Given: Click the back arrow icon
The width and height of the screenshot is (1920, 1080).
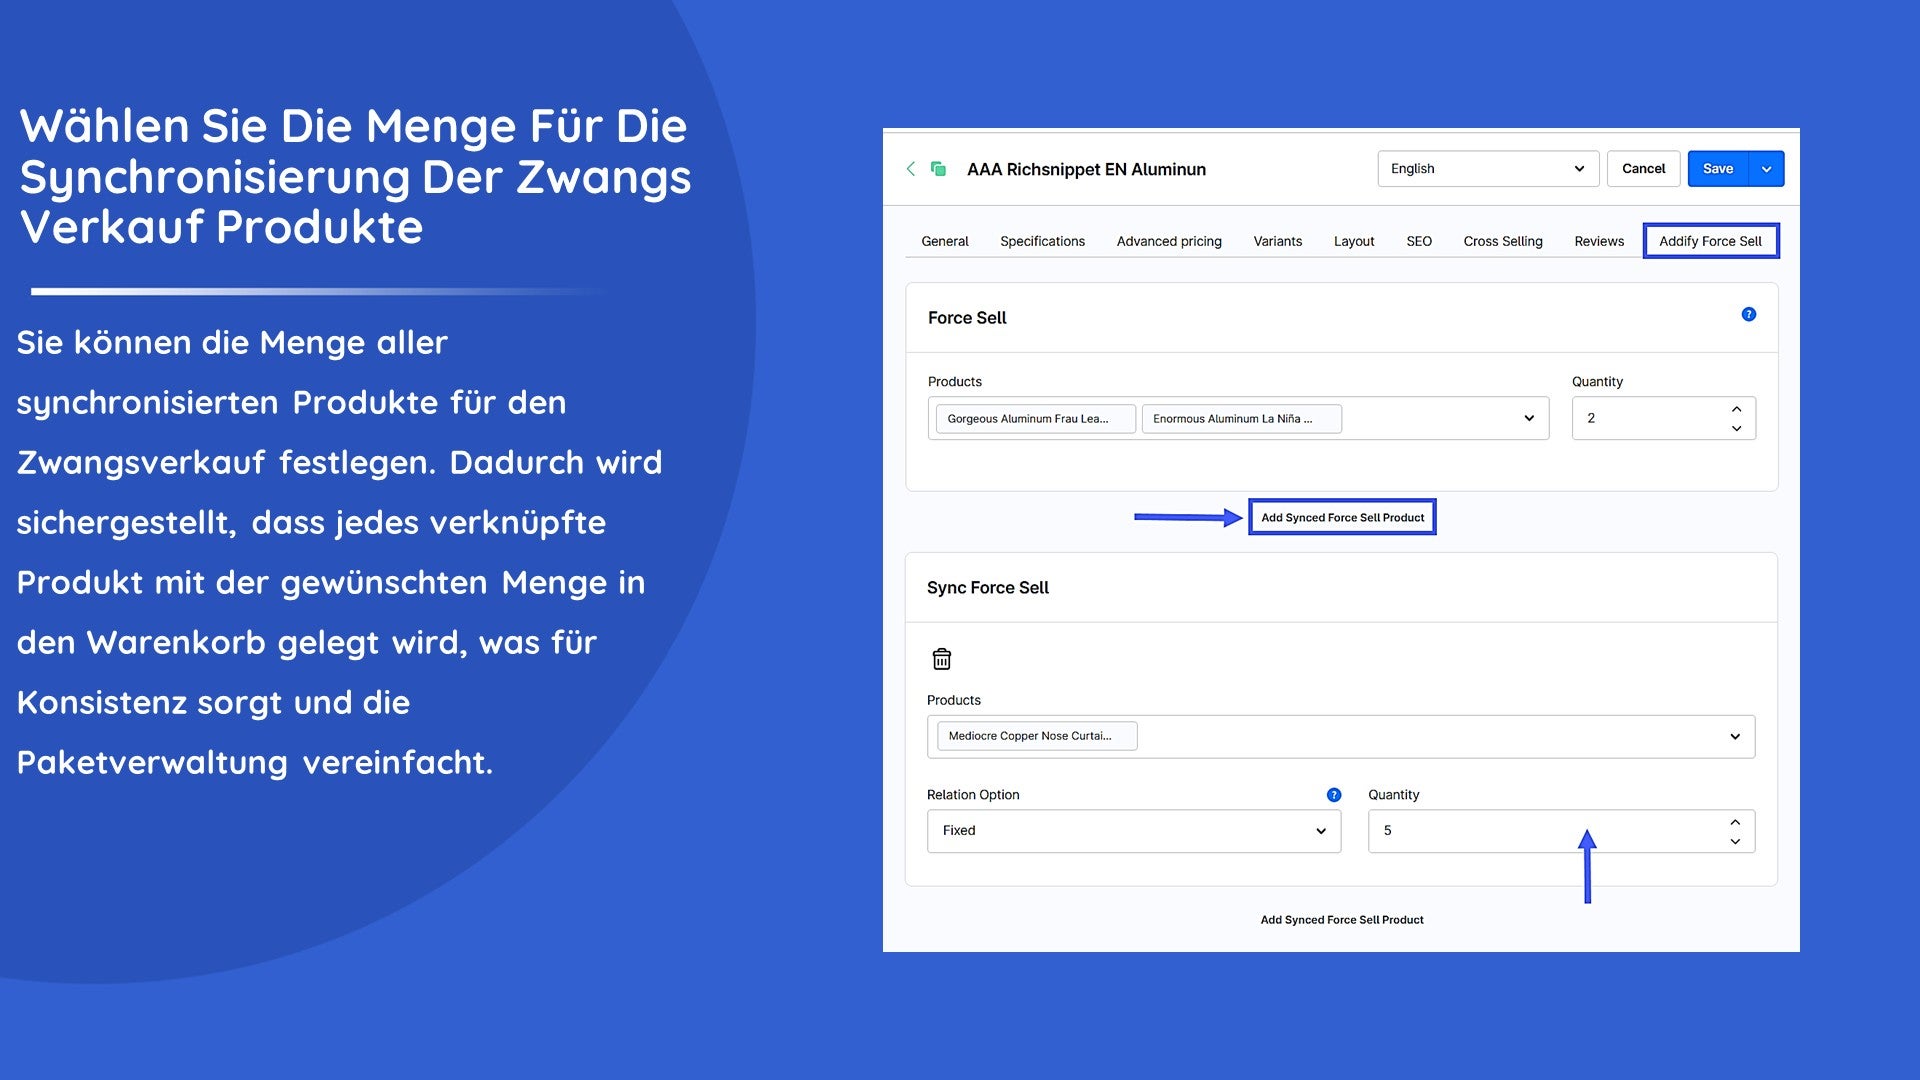Looking at the screenshot, I should point(910,169).
